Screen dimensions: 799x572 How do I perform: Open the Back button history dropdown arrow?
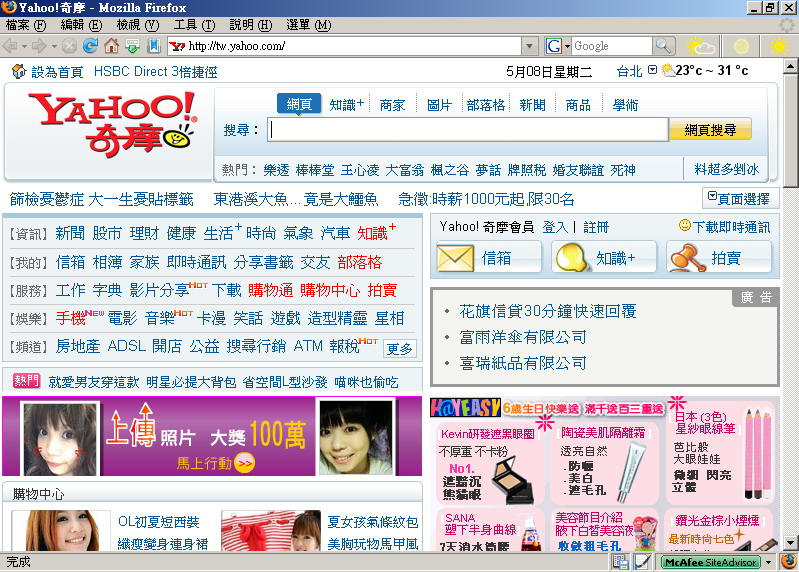[24, 47]
